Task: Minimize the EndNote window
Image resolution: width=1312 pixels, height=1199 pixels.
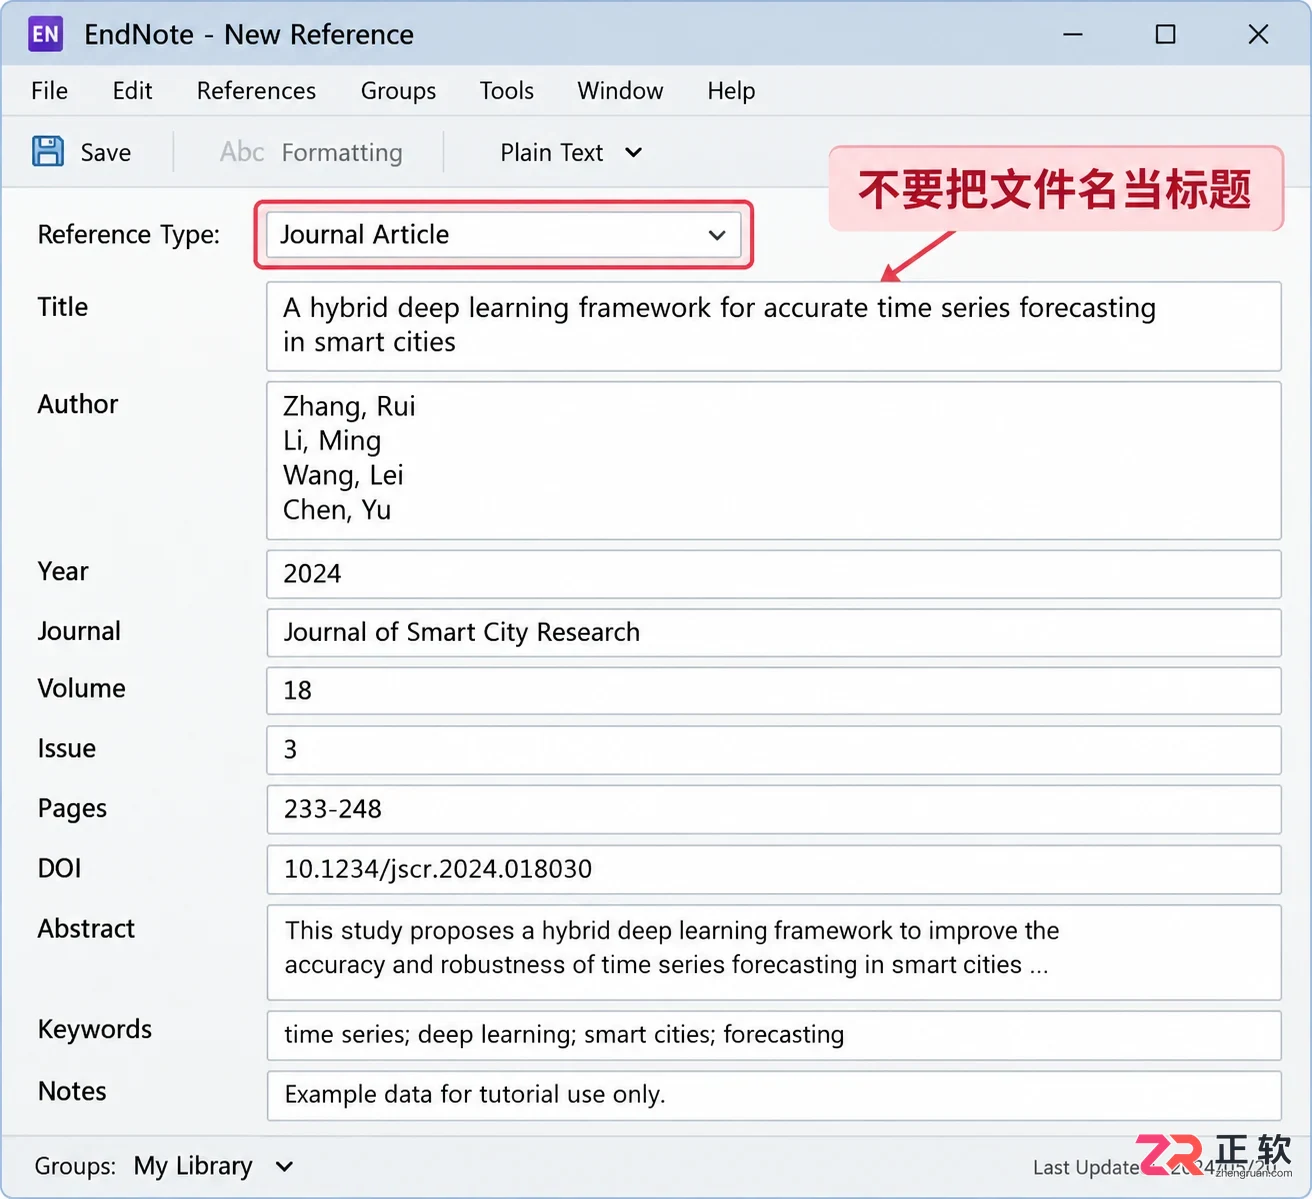Action: (1073, 34)
